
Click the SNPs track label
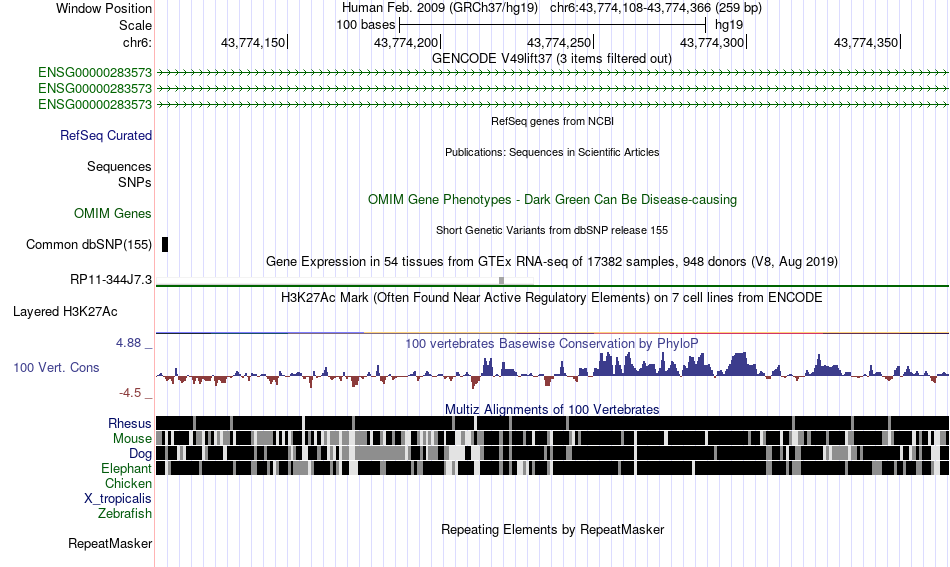pos(135,182)
